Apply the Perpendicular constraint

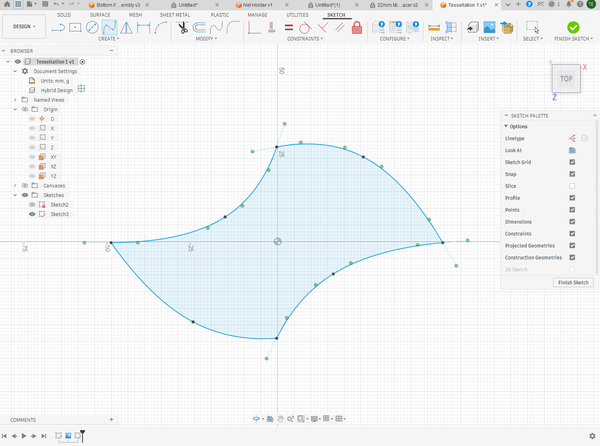323,28
